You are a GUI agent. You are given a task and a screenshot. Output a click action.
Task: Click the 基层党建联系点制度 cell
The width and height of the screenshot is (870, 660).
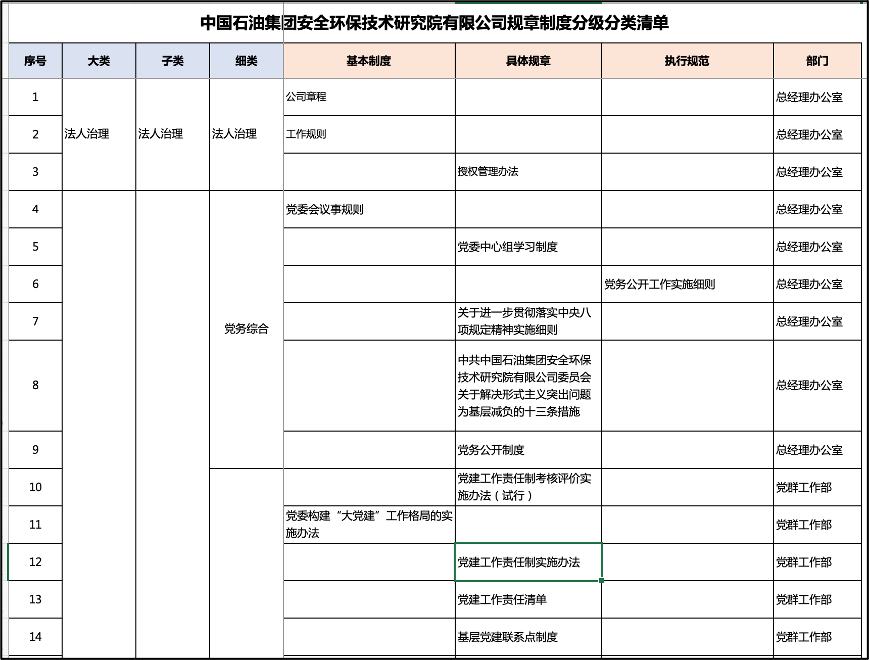click(528, 636)
